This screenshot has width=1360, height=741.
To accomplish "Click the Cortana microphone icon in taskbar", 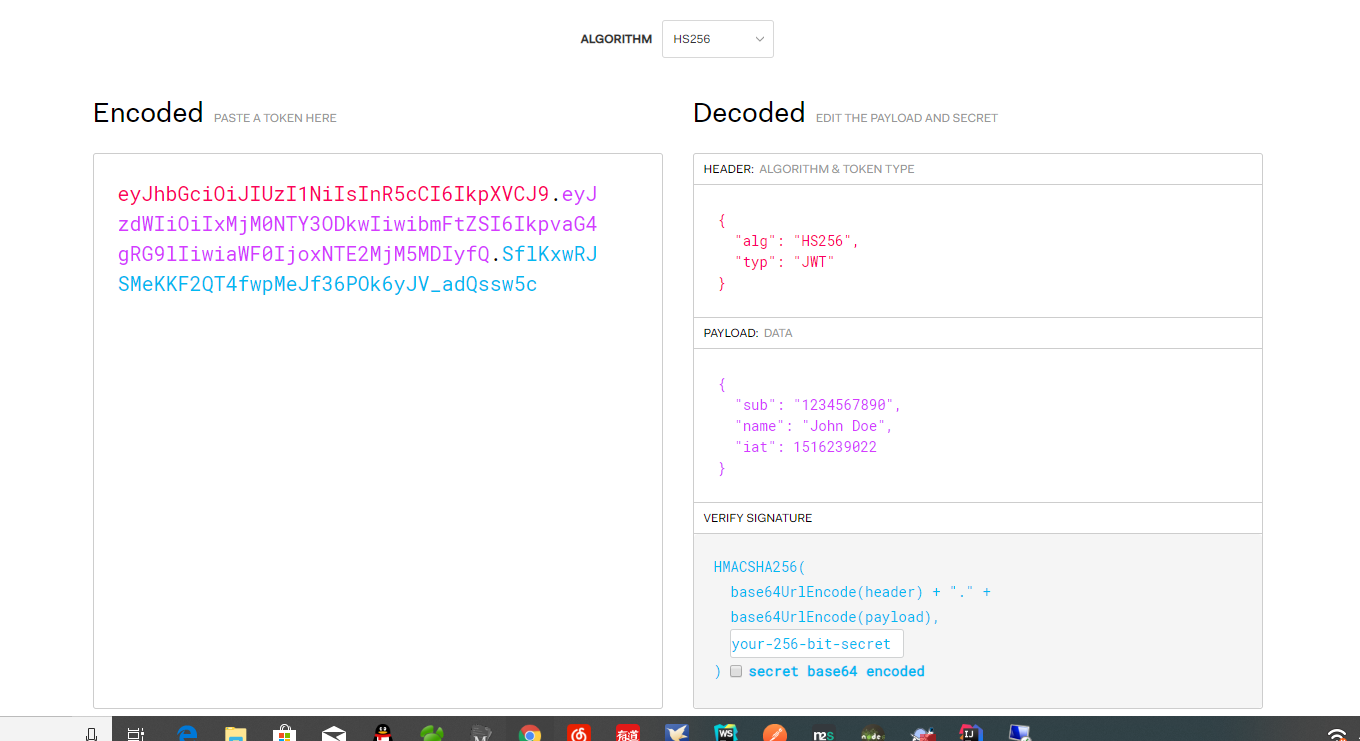I will pyautogui.click(x=91, y=733).
